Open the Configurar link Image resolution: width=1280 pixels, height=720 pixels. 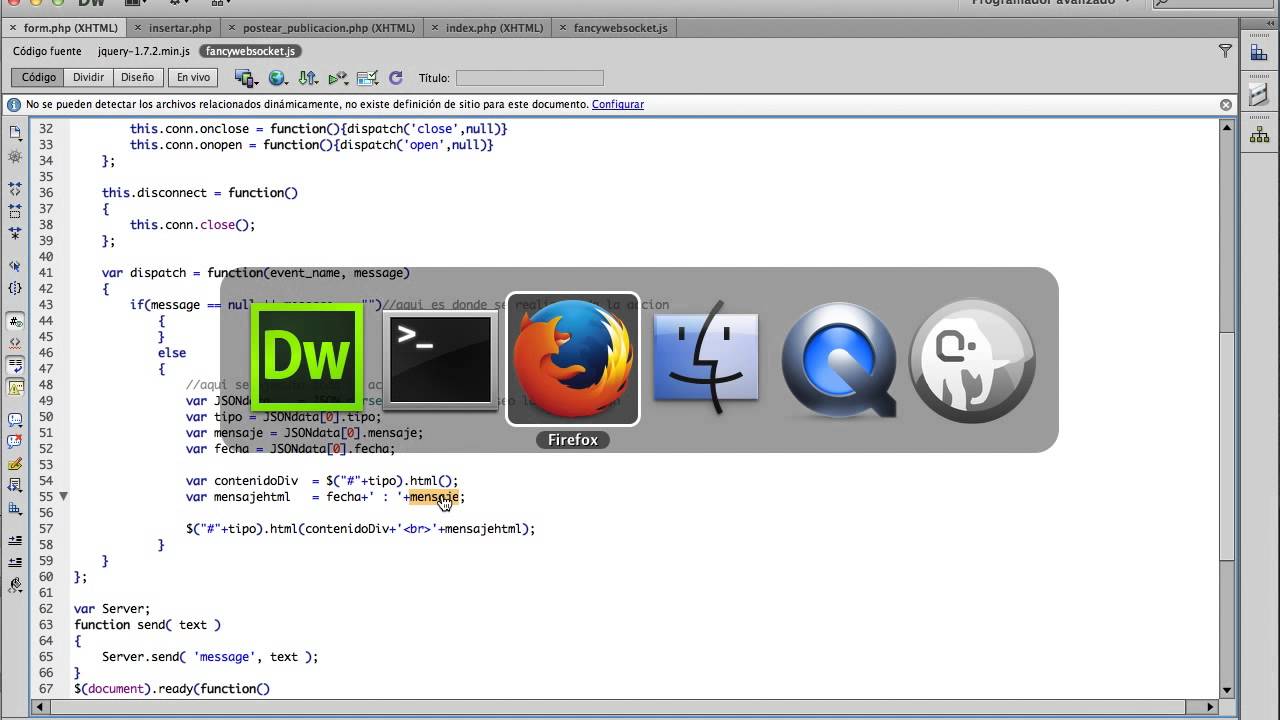click(x=618, y=104)
